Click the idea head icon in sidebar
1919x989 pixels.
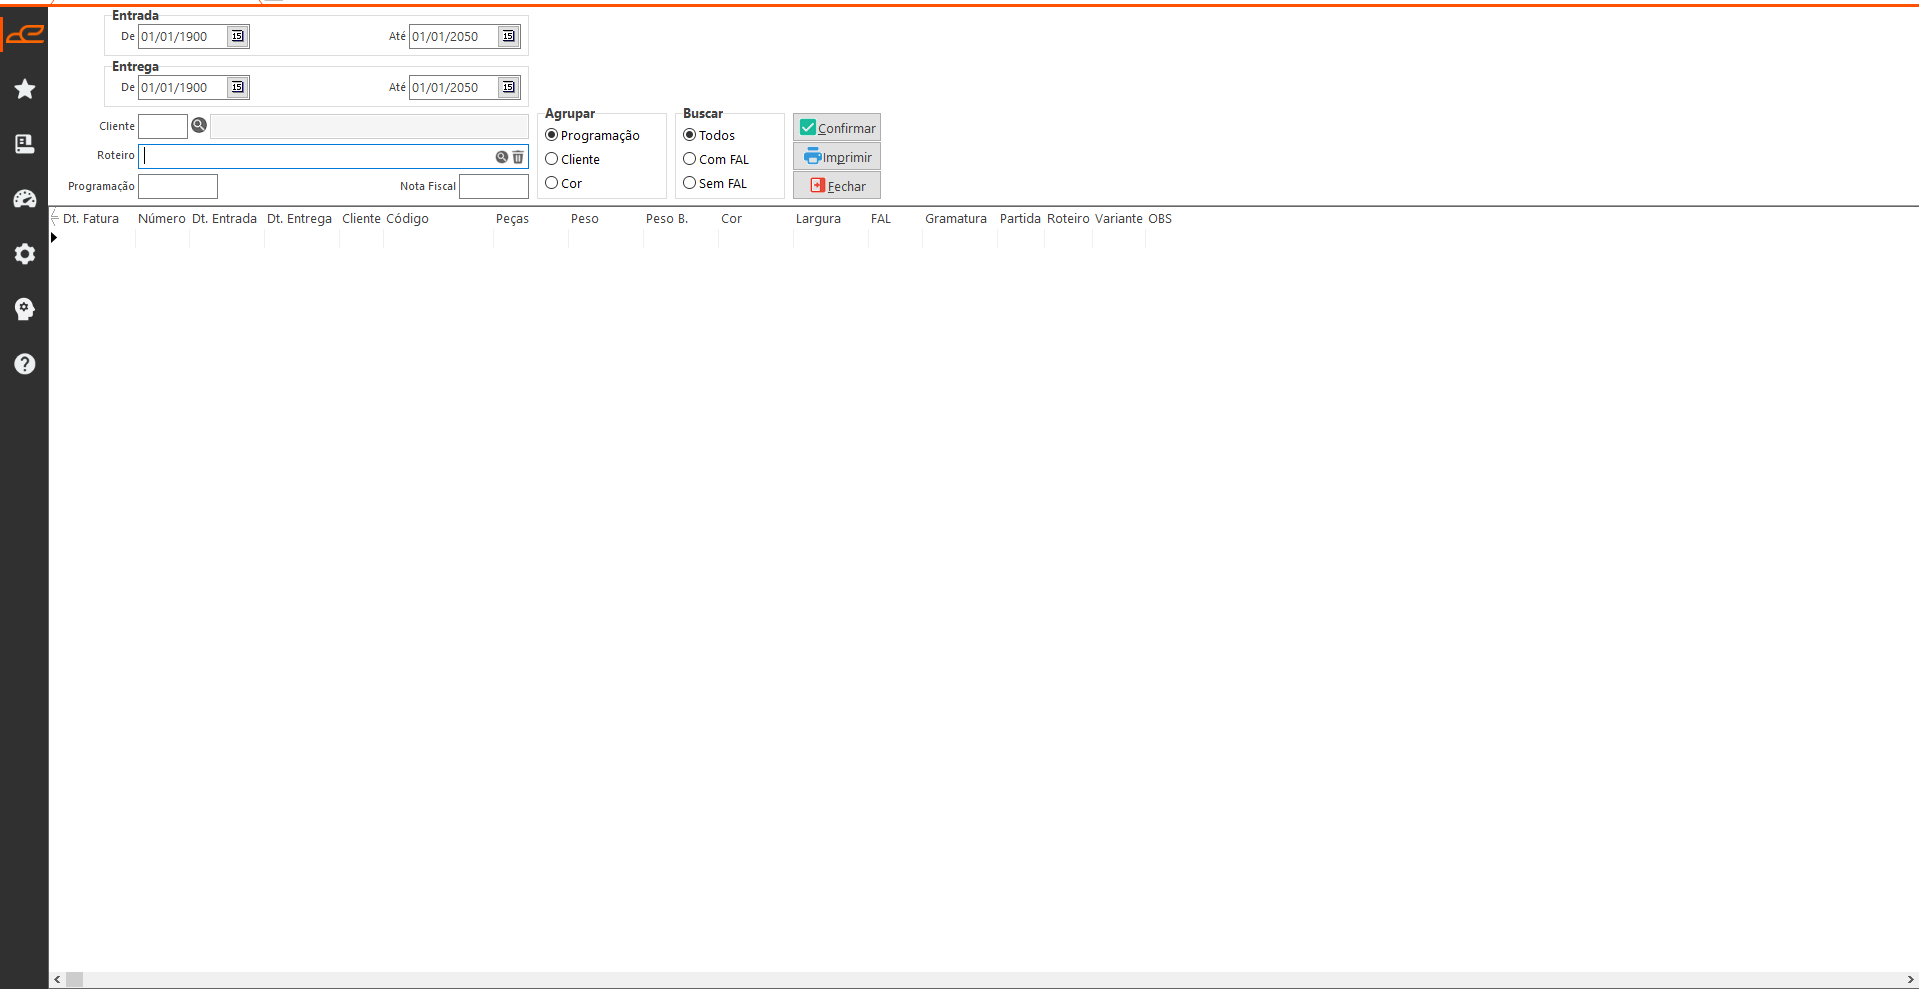point(25,309)
